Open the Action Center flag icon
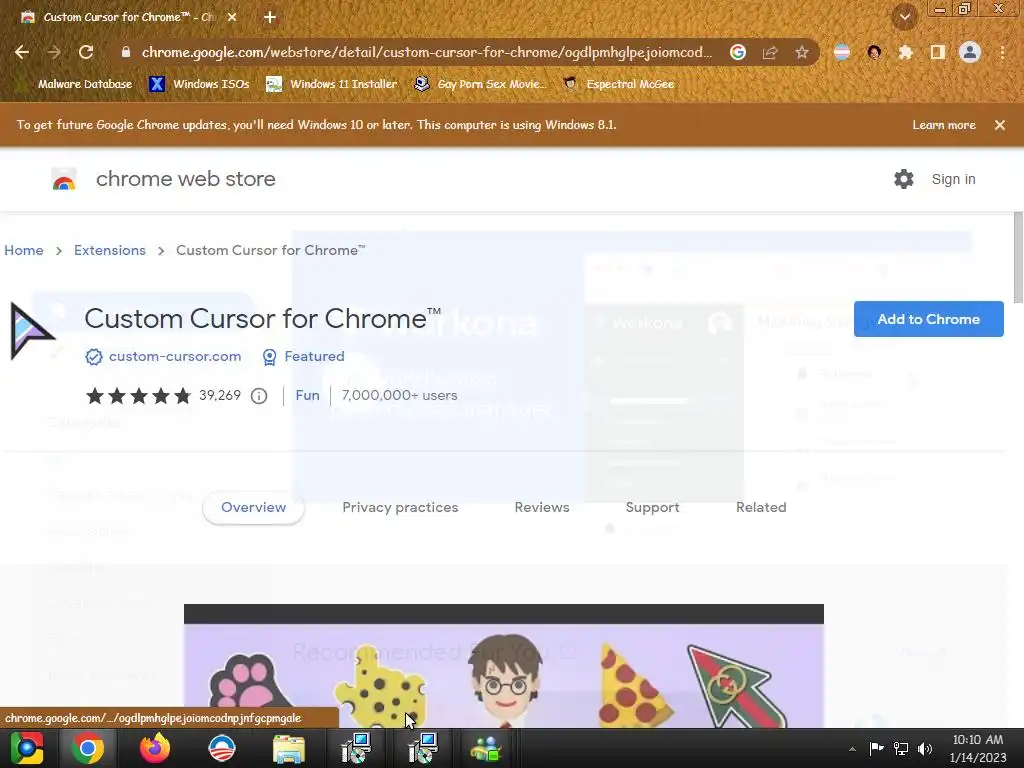 click(x=876, y=748)
